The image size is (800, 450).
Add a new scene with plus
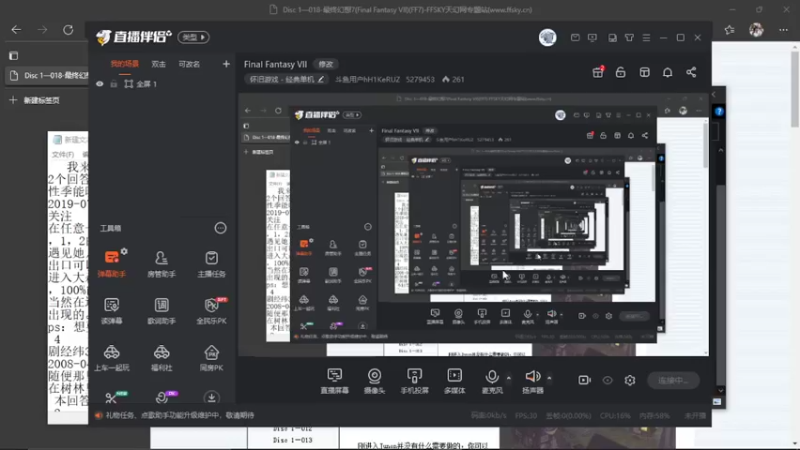click(226, 64)
